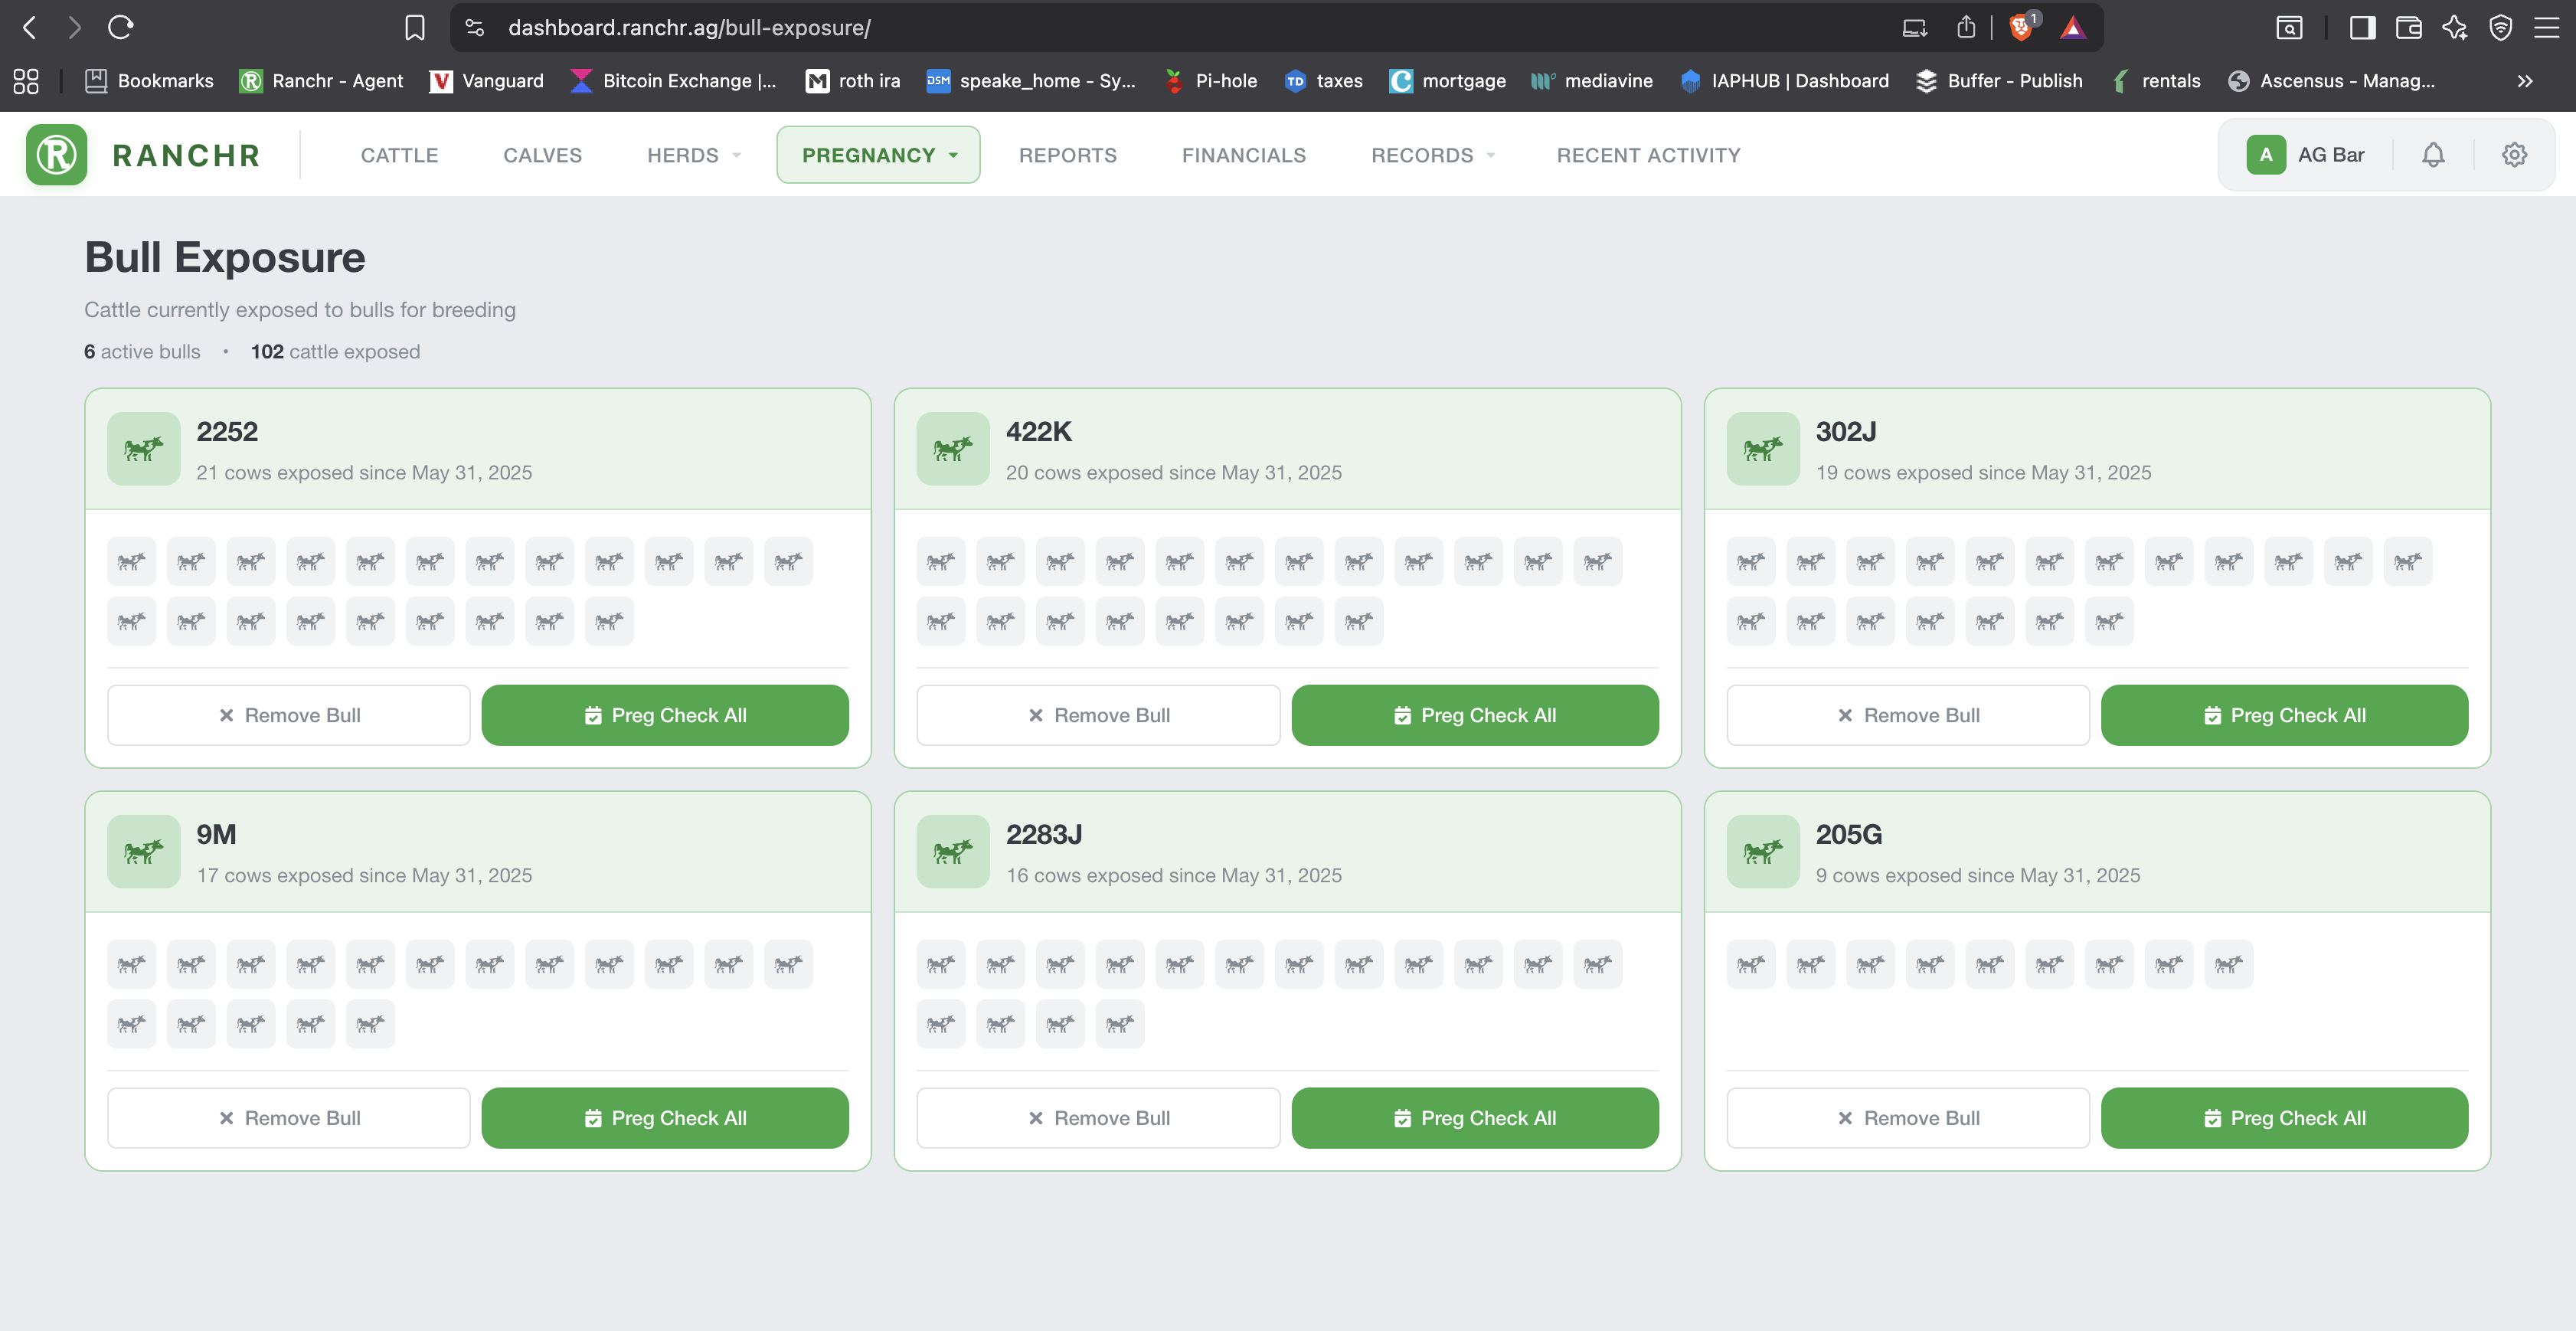Go to the Cattle tab
The image size is (2576, 1331).
pyautogui.click(x=399, y=155)
